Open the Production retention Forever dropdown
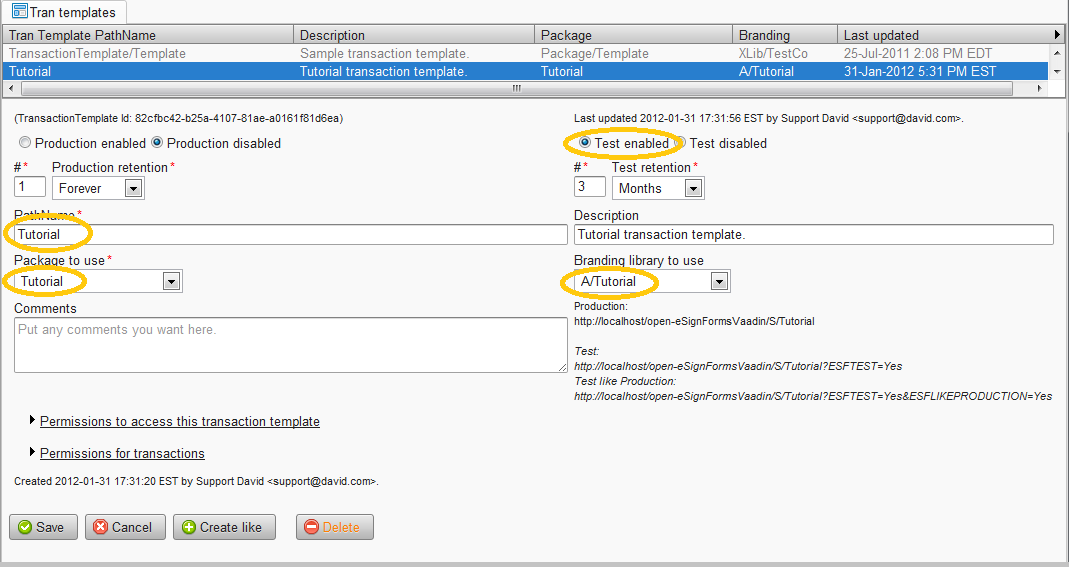Viewport: 1069px width, 567px height. click(133, 188)
